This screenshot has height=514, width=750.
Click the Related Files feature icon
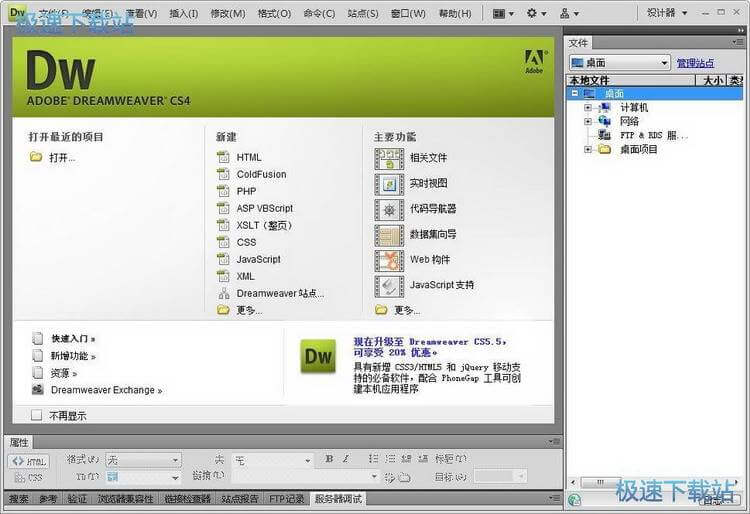(x=389, y=159)
